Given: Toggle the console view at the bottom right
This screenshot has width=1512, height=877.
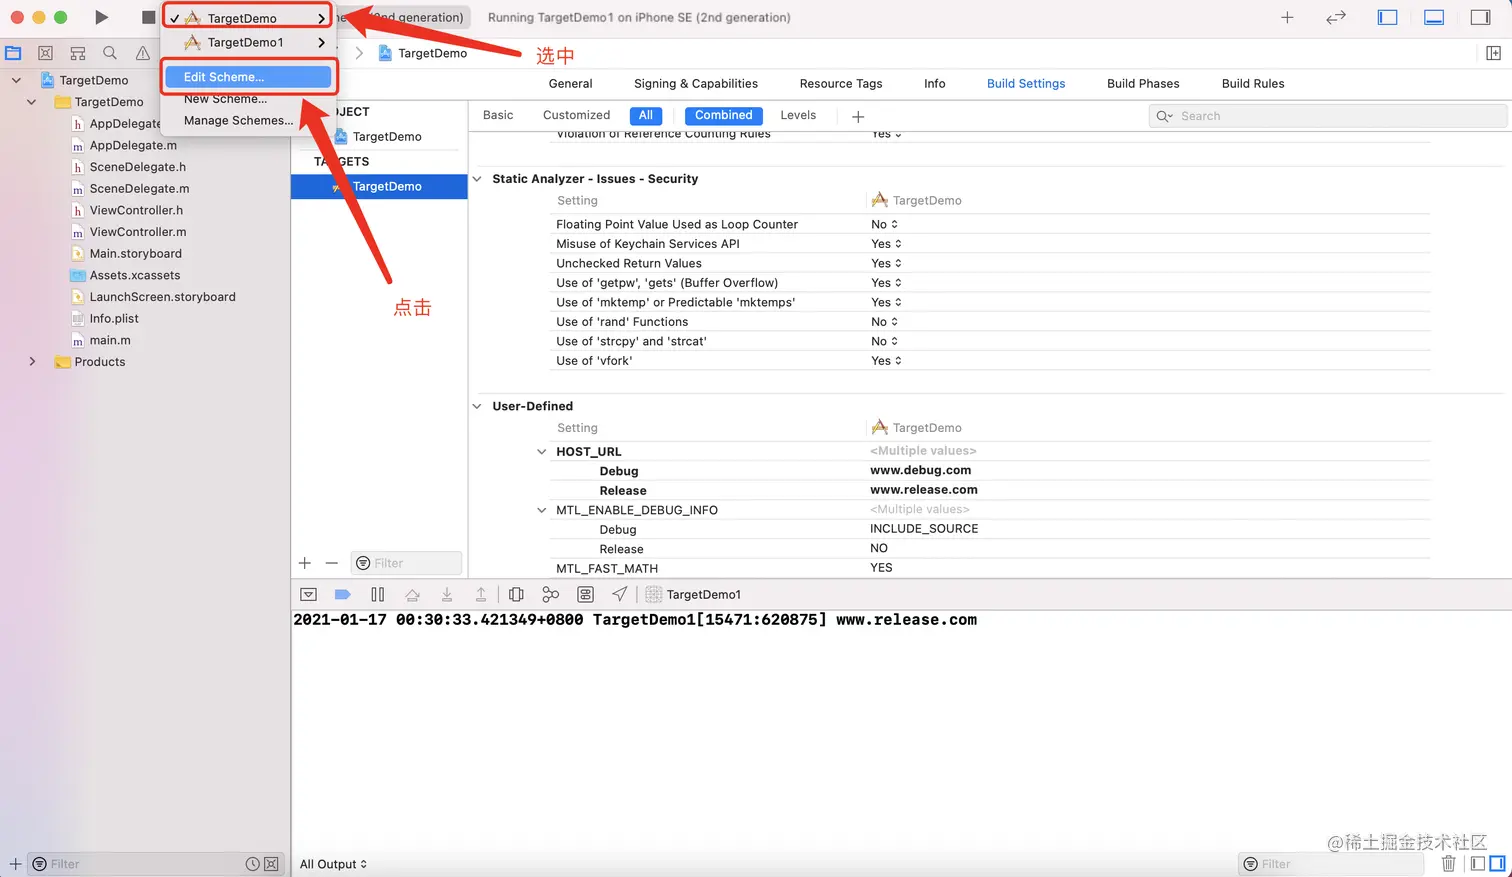Looking at the screenshot, I should pyautogui.click(x=1497, y=863).
